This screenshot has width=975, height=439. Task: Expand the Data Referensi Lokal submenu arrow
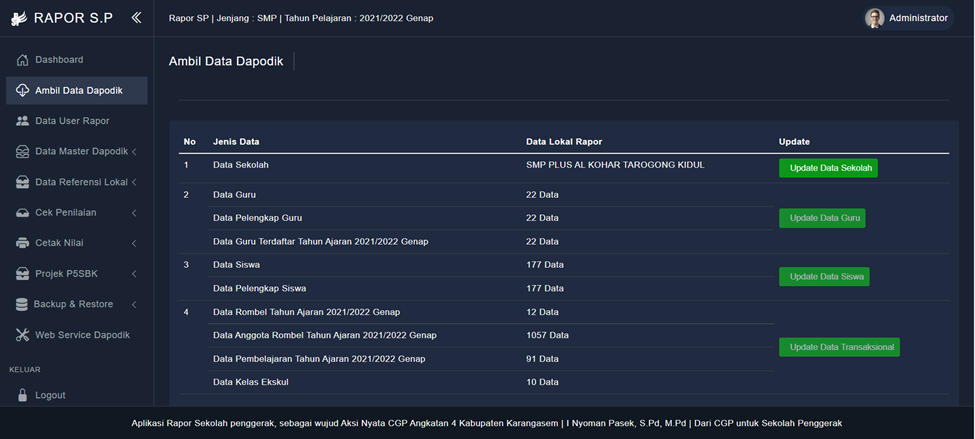(x=134, y=182)
